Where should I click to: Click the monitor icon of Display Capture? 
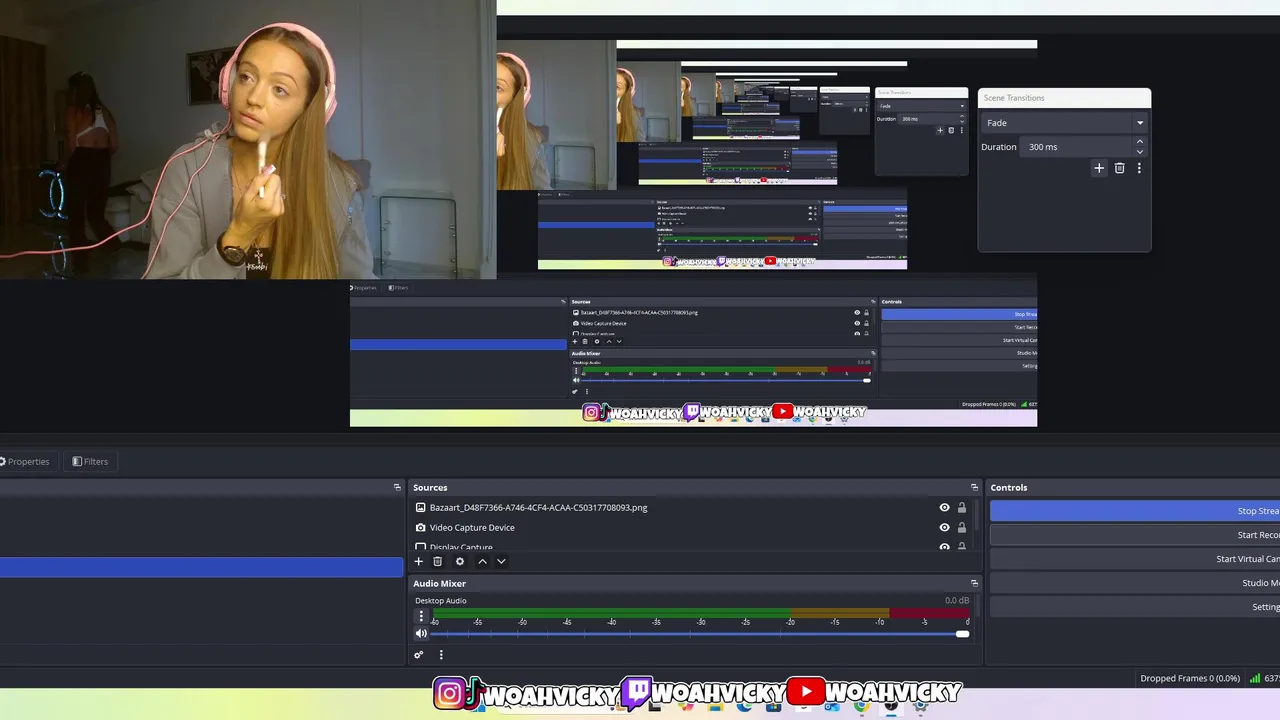pos(421,547)
